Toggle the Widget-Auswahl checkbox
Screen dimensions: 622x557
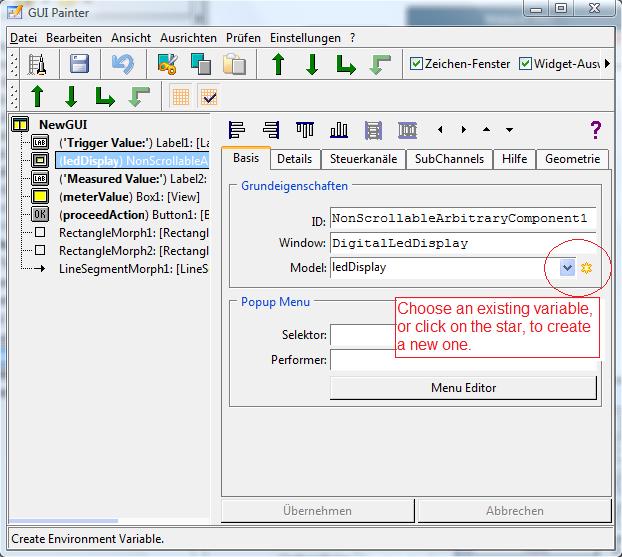(525, 64)
